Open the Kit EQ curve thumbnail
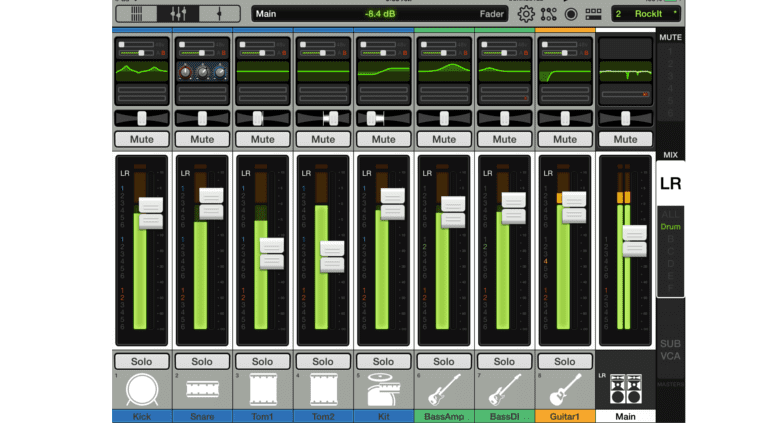Viewport: 770px width, 425px height. [384, 71]
